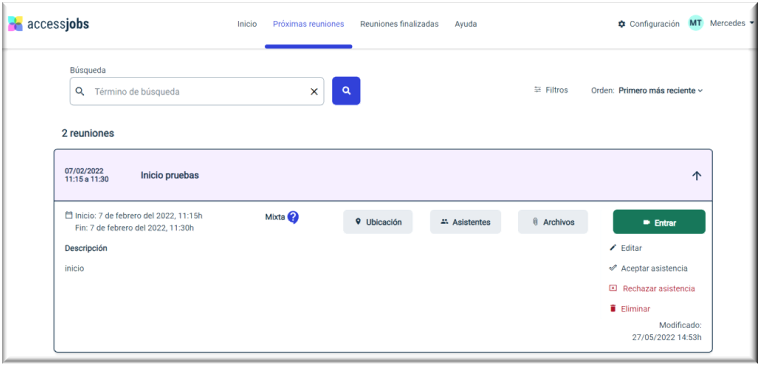The height and width of the screenshot is (366, 760).
Task: Click the Fin: 7 de febrero date line
Action: [135, 228]
